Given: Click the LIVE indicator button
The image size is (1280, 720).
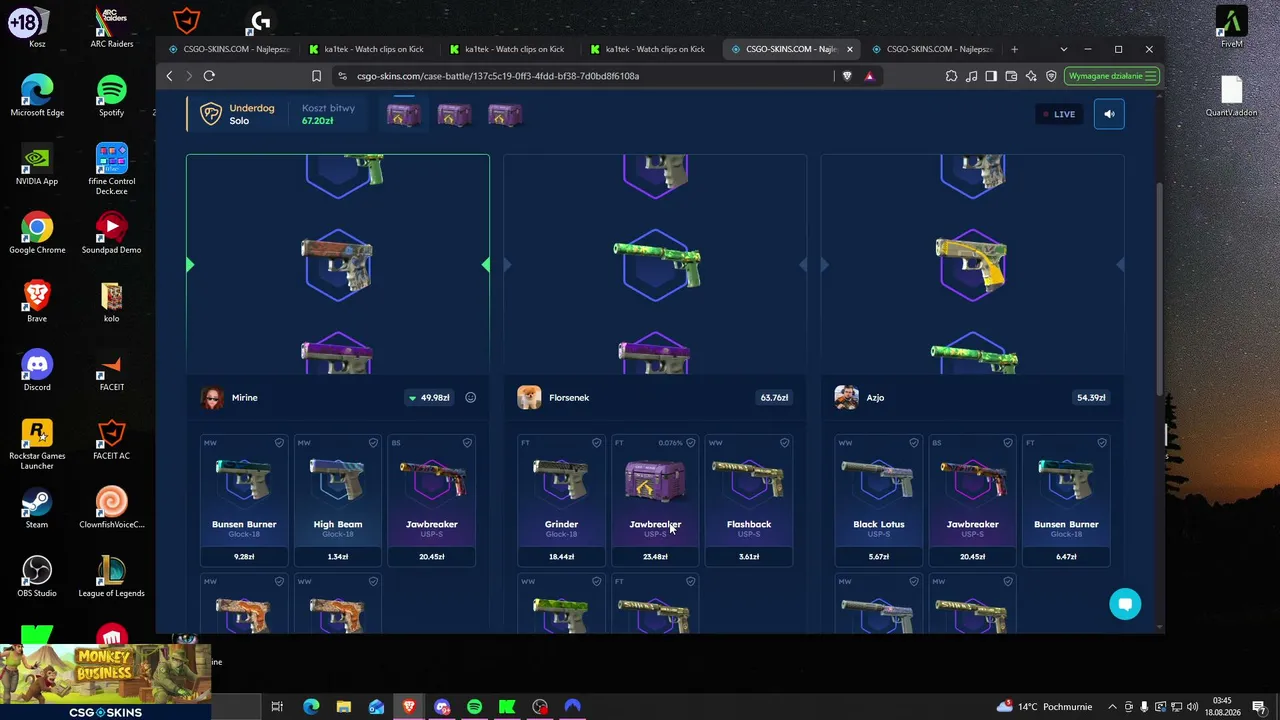Looking at the screenshot, I should point(1058,114).
